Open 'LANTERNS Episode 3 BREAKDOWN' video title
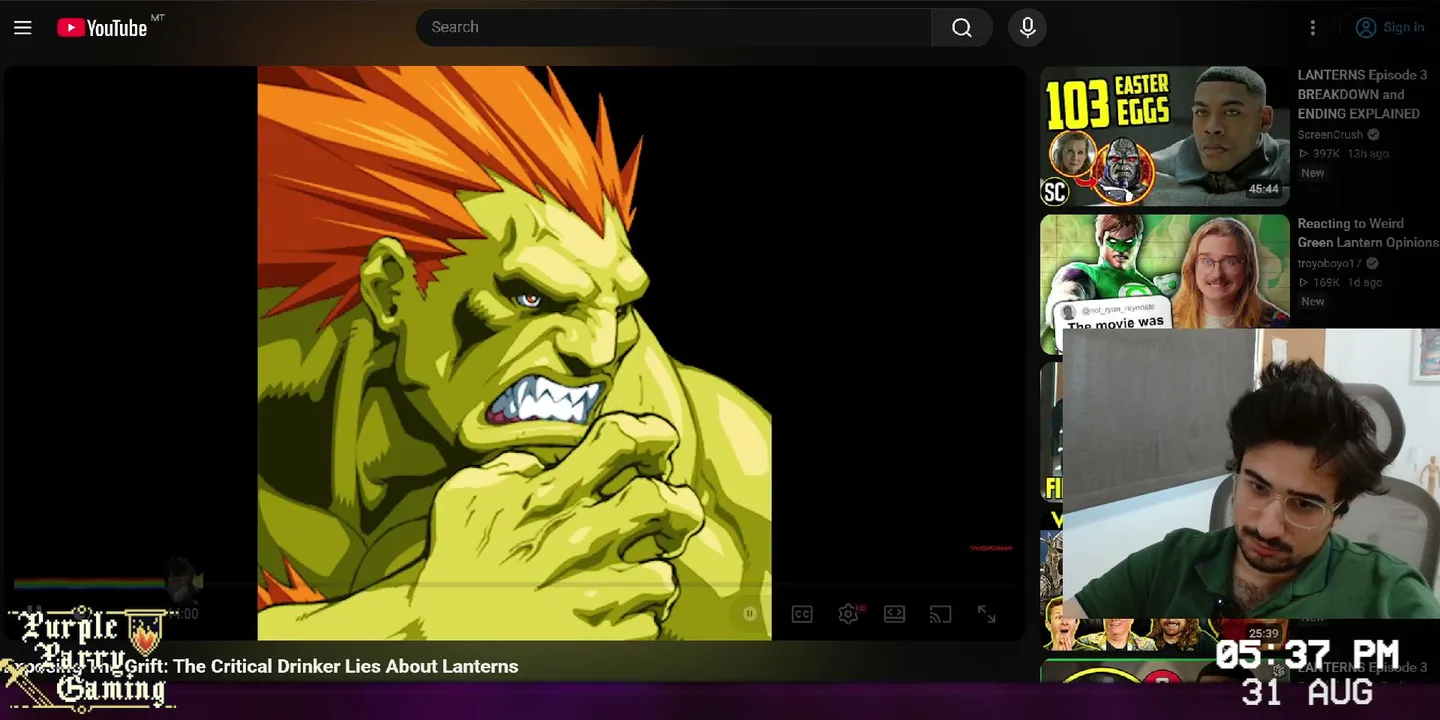The width and height of the screenshot is (1440, 720). (x=1362, y=94)
